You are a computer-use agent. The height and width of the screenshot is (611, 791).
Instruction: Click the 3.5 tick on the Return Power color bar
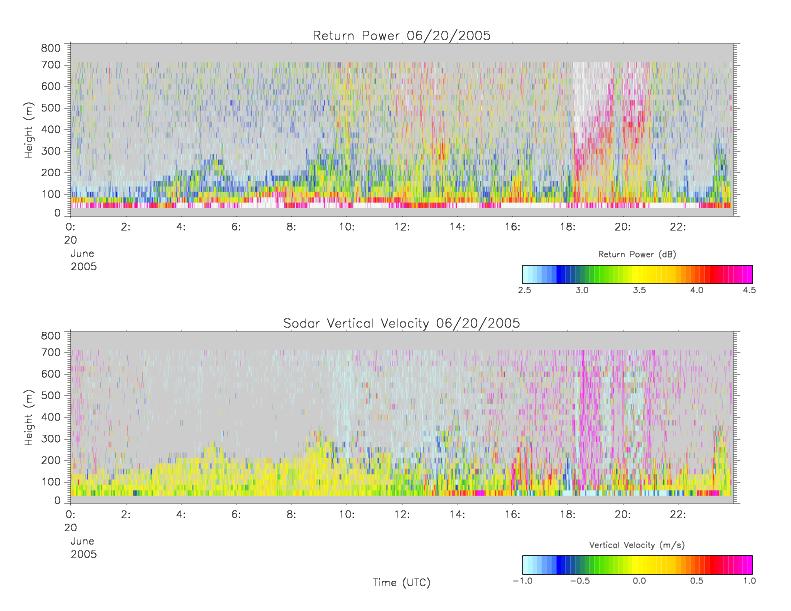click(x=639, y=290)
